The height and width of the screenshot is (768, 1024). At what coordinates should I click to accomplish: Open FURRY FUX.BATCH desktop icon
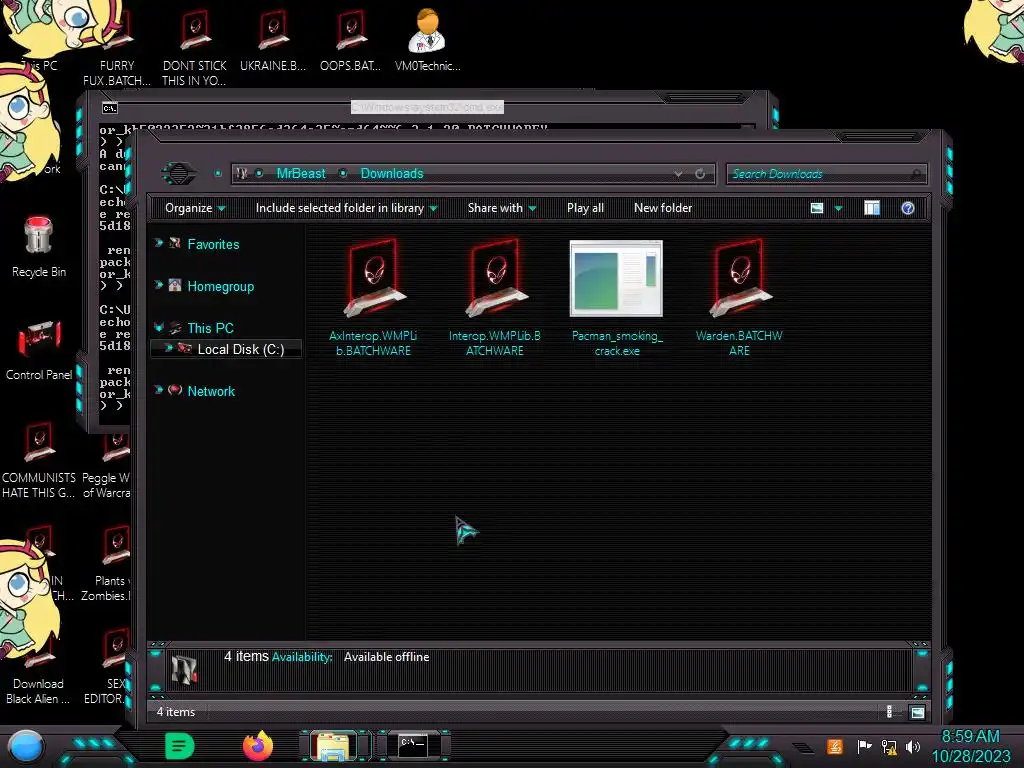pos(117,49)
